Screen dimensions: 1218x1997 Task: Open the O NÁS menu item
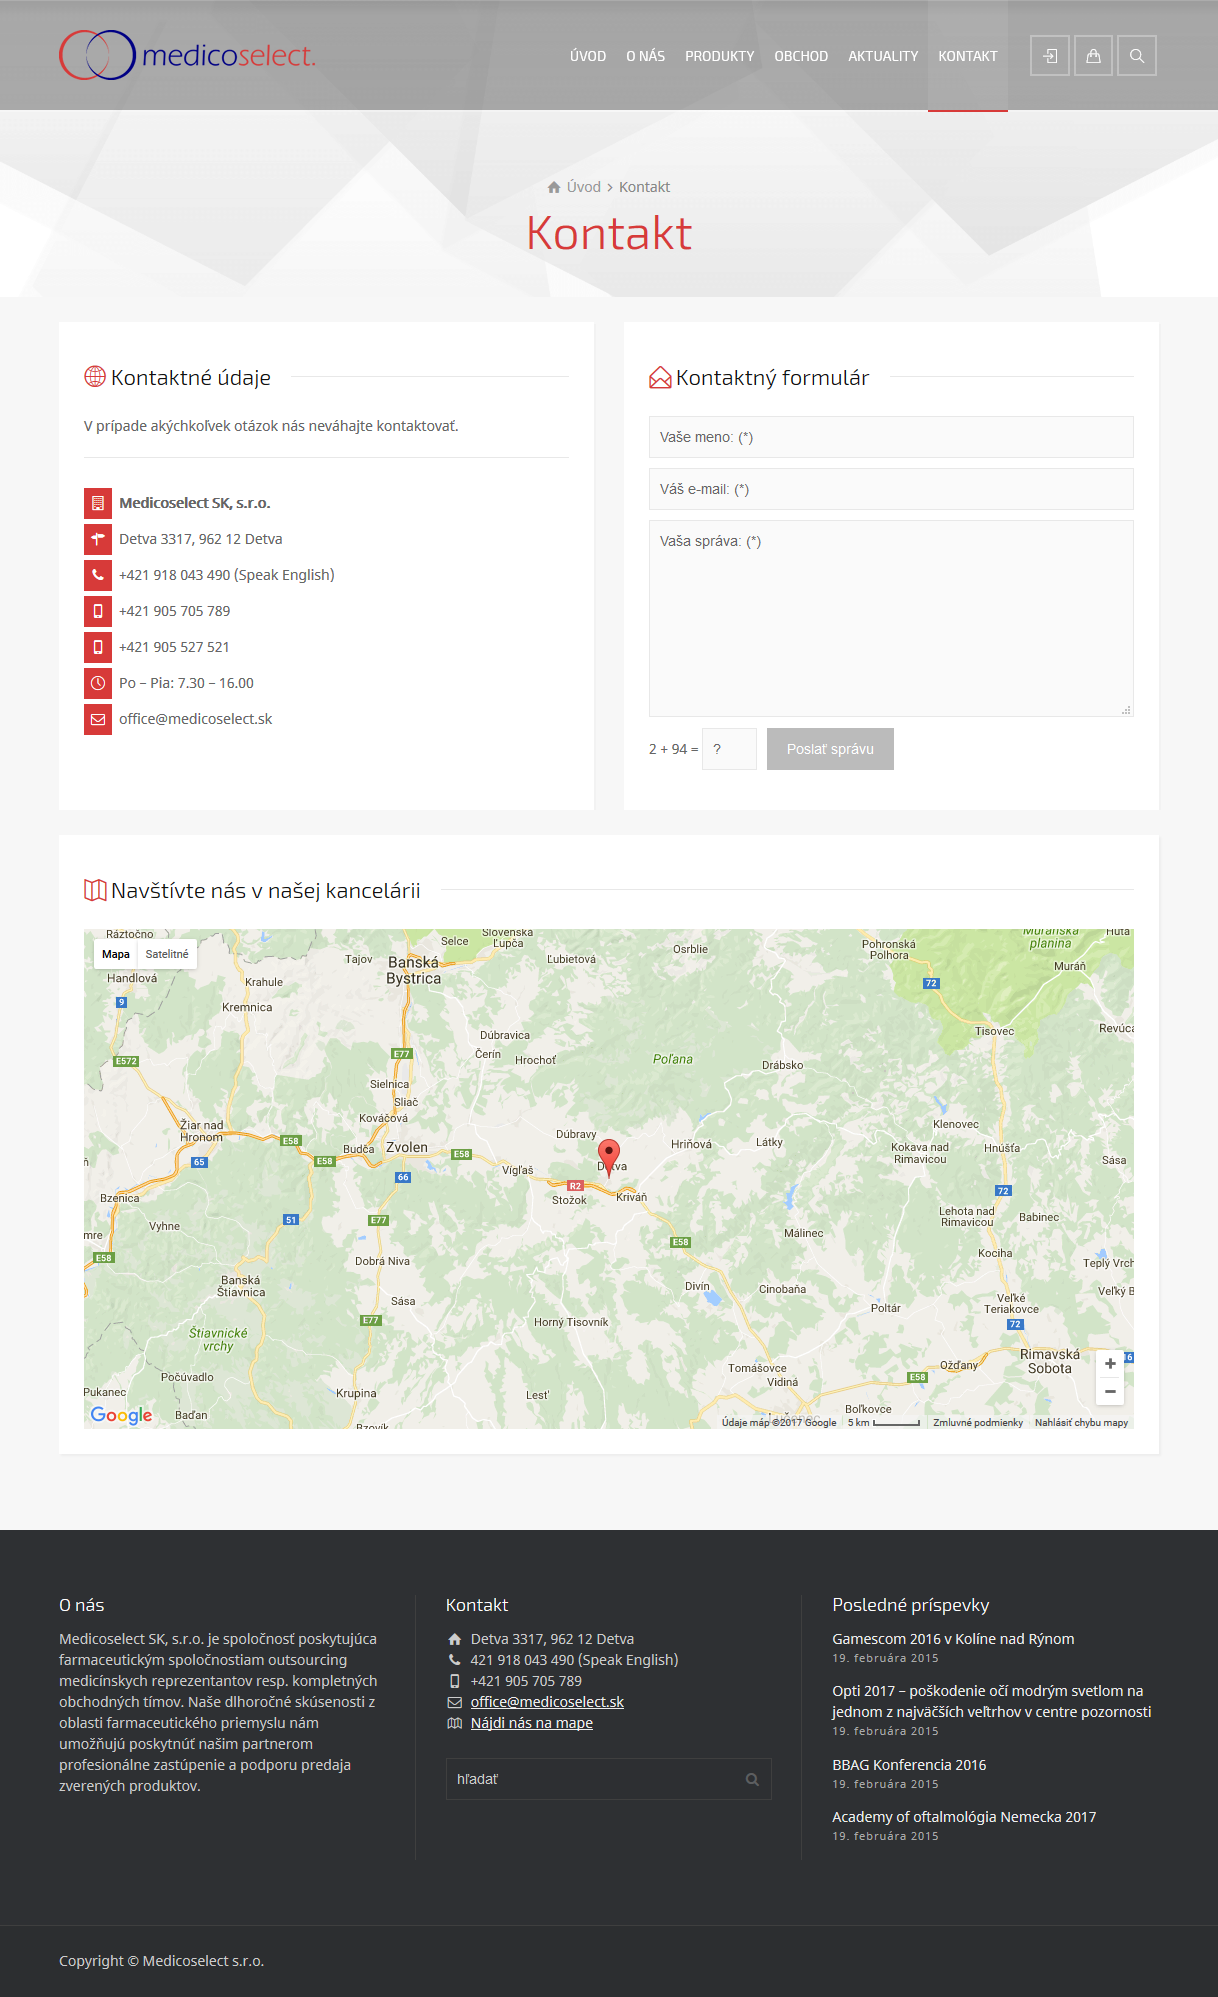tap(646, 56)
